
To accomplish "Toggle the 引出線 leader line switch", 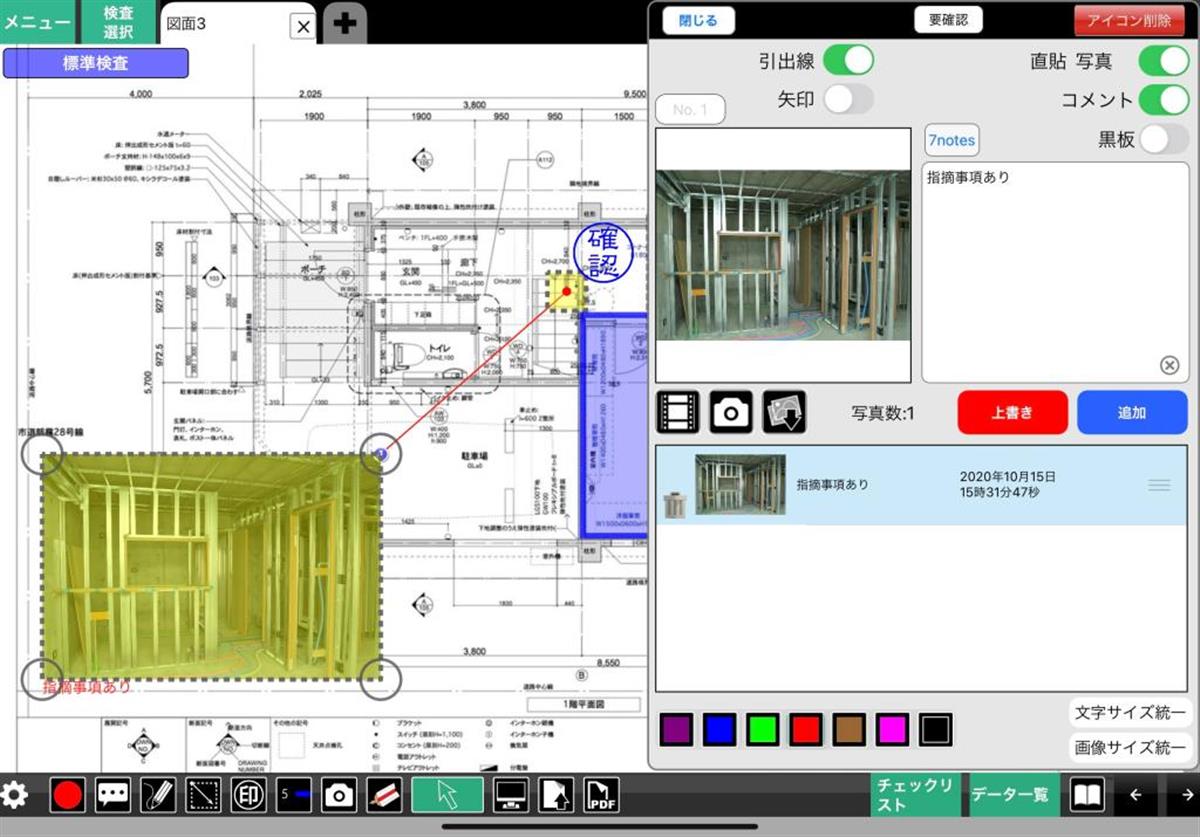I will tap(848, 60).
